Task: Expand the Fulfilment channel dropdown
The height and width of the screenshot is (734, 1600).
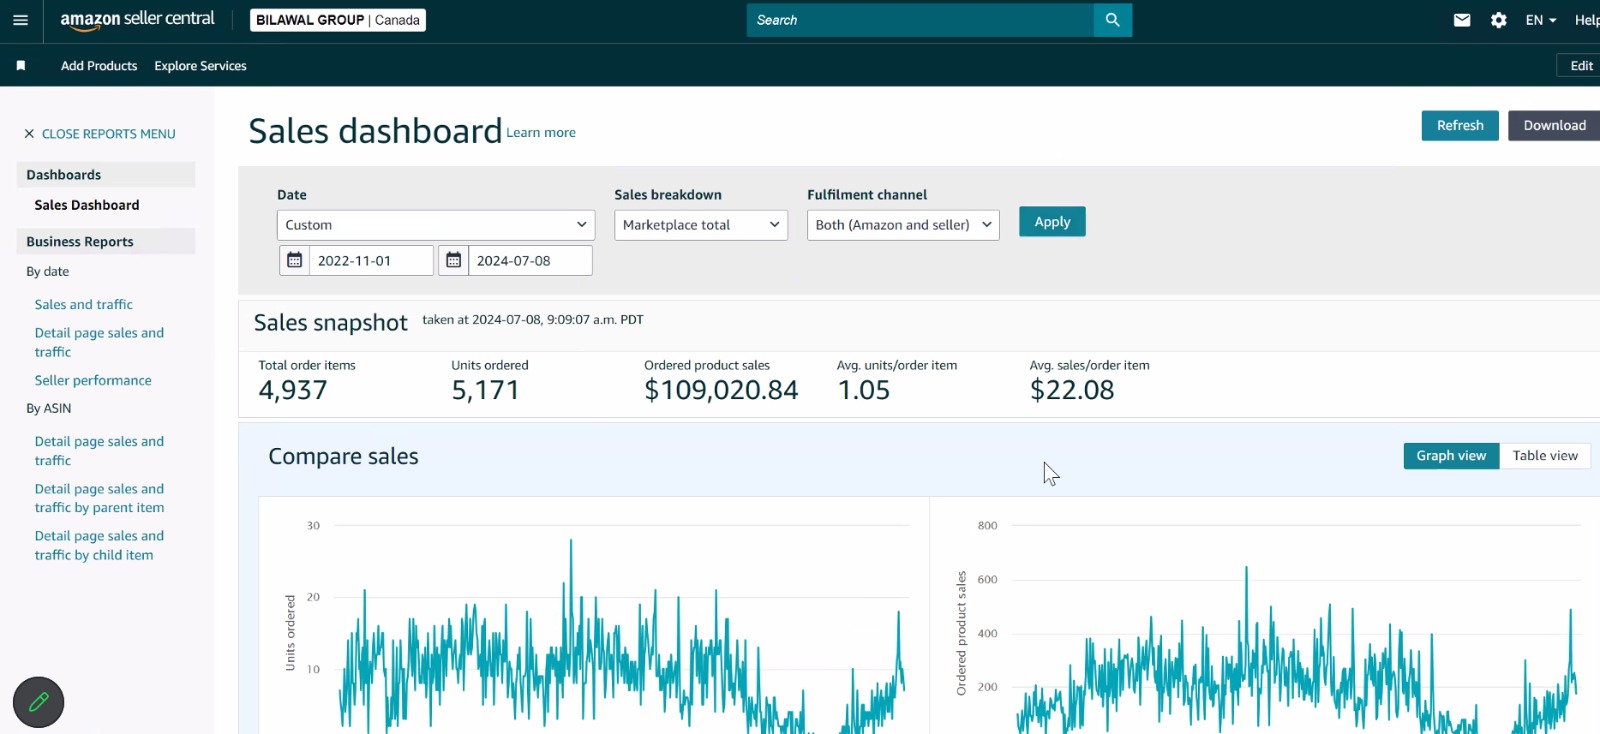Action: [x=902, y=225]
